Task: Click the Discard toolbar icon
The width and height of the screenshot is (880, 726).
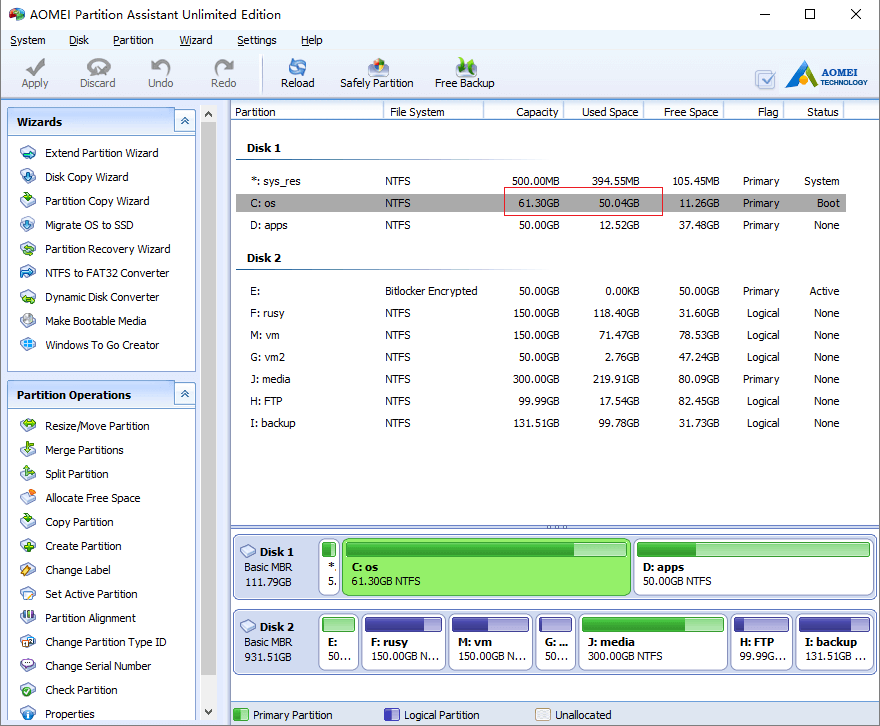Action: point(98,67)
